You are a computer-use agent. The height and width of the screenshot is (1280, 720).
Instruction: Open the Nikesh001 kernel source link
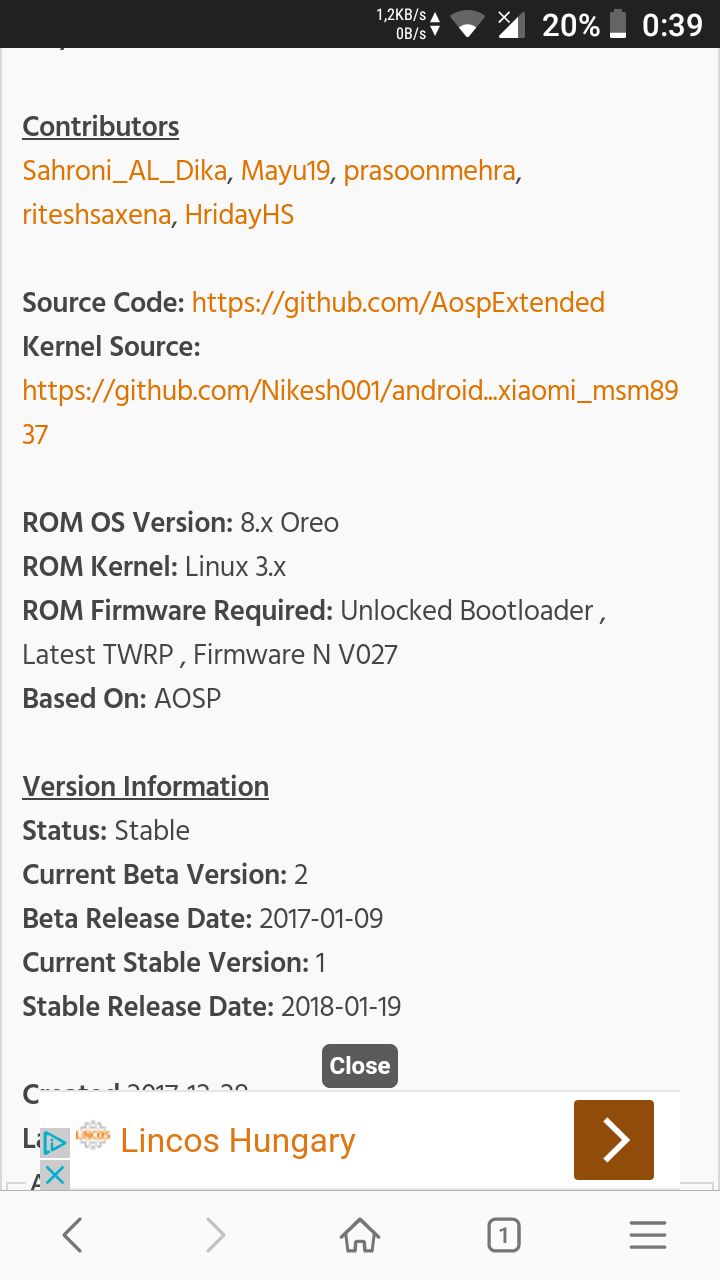click(350, 412)
